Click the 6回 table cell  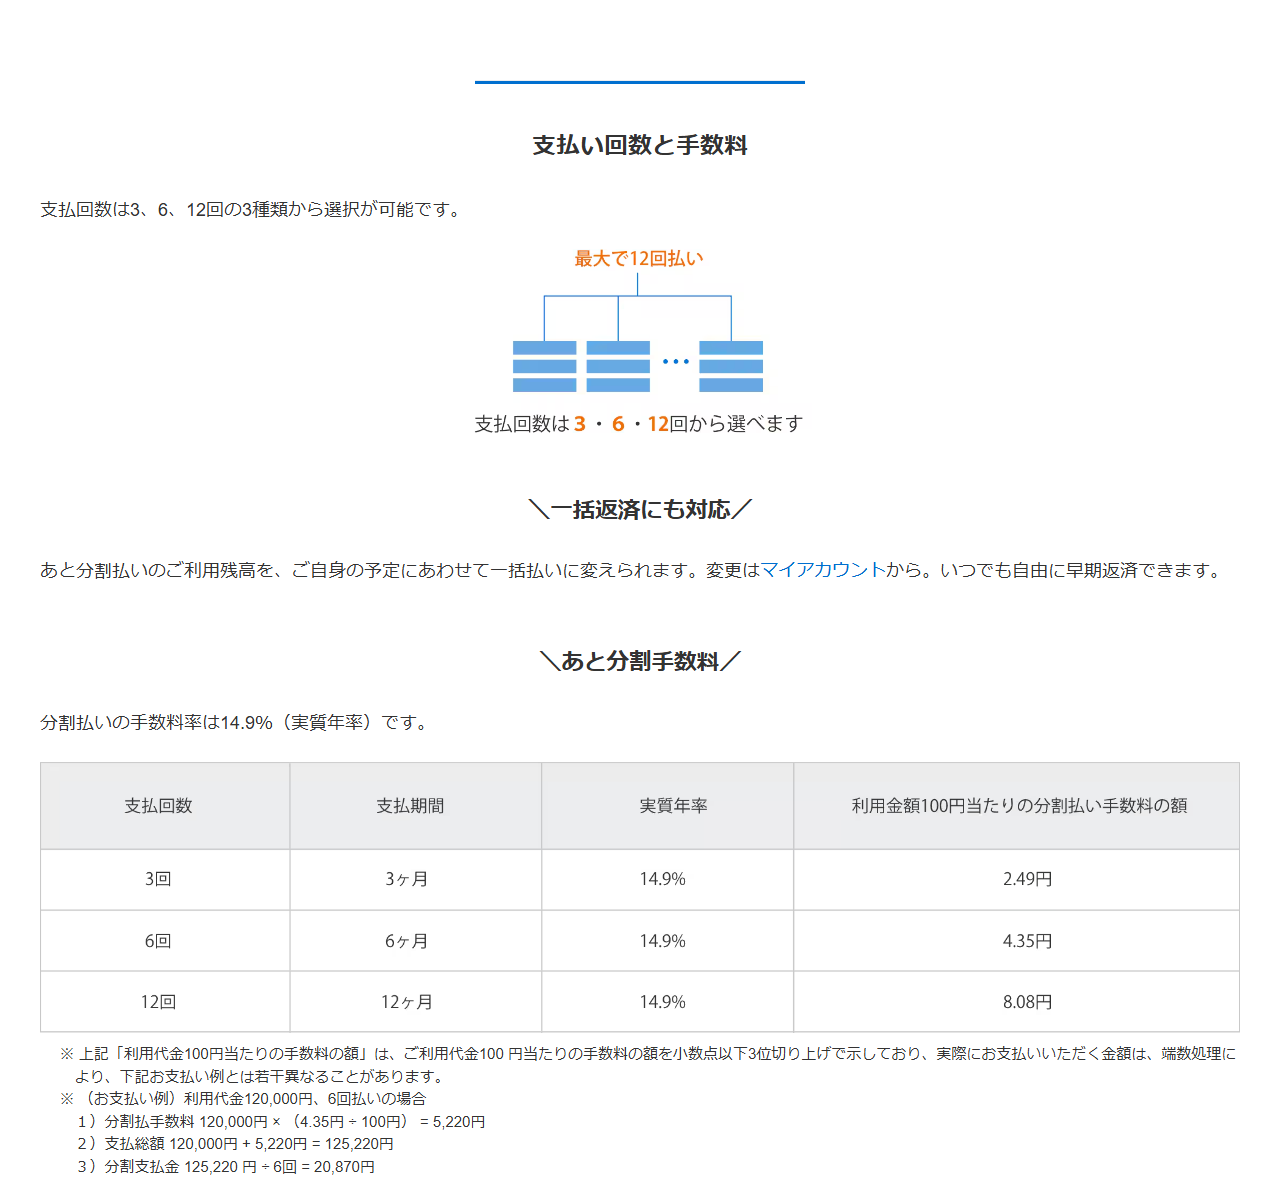pyautogui.click(x=165, y=941)
